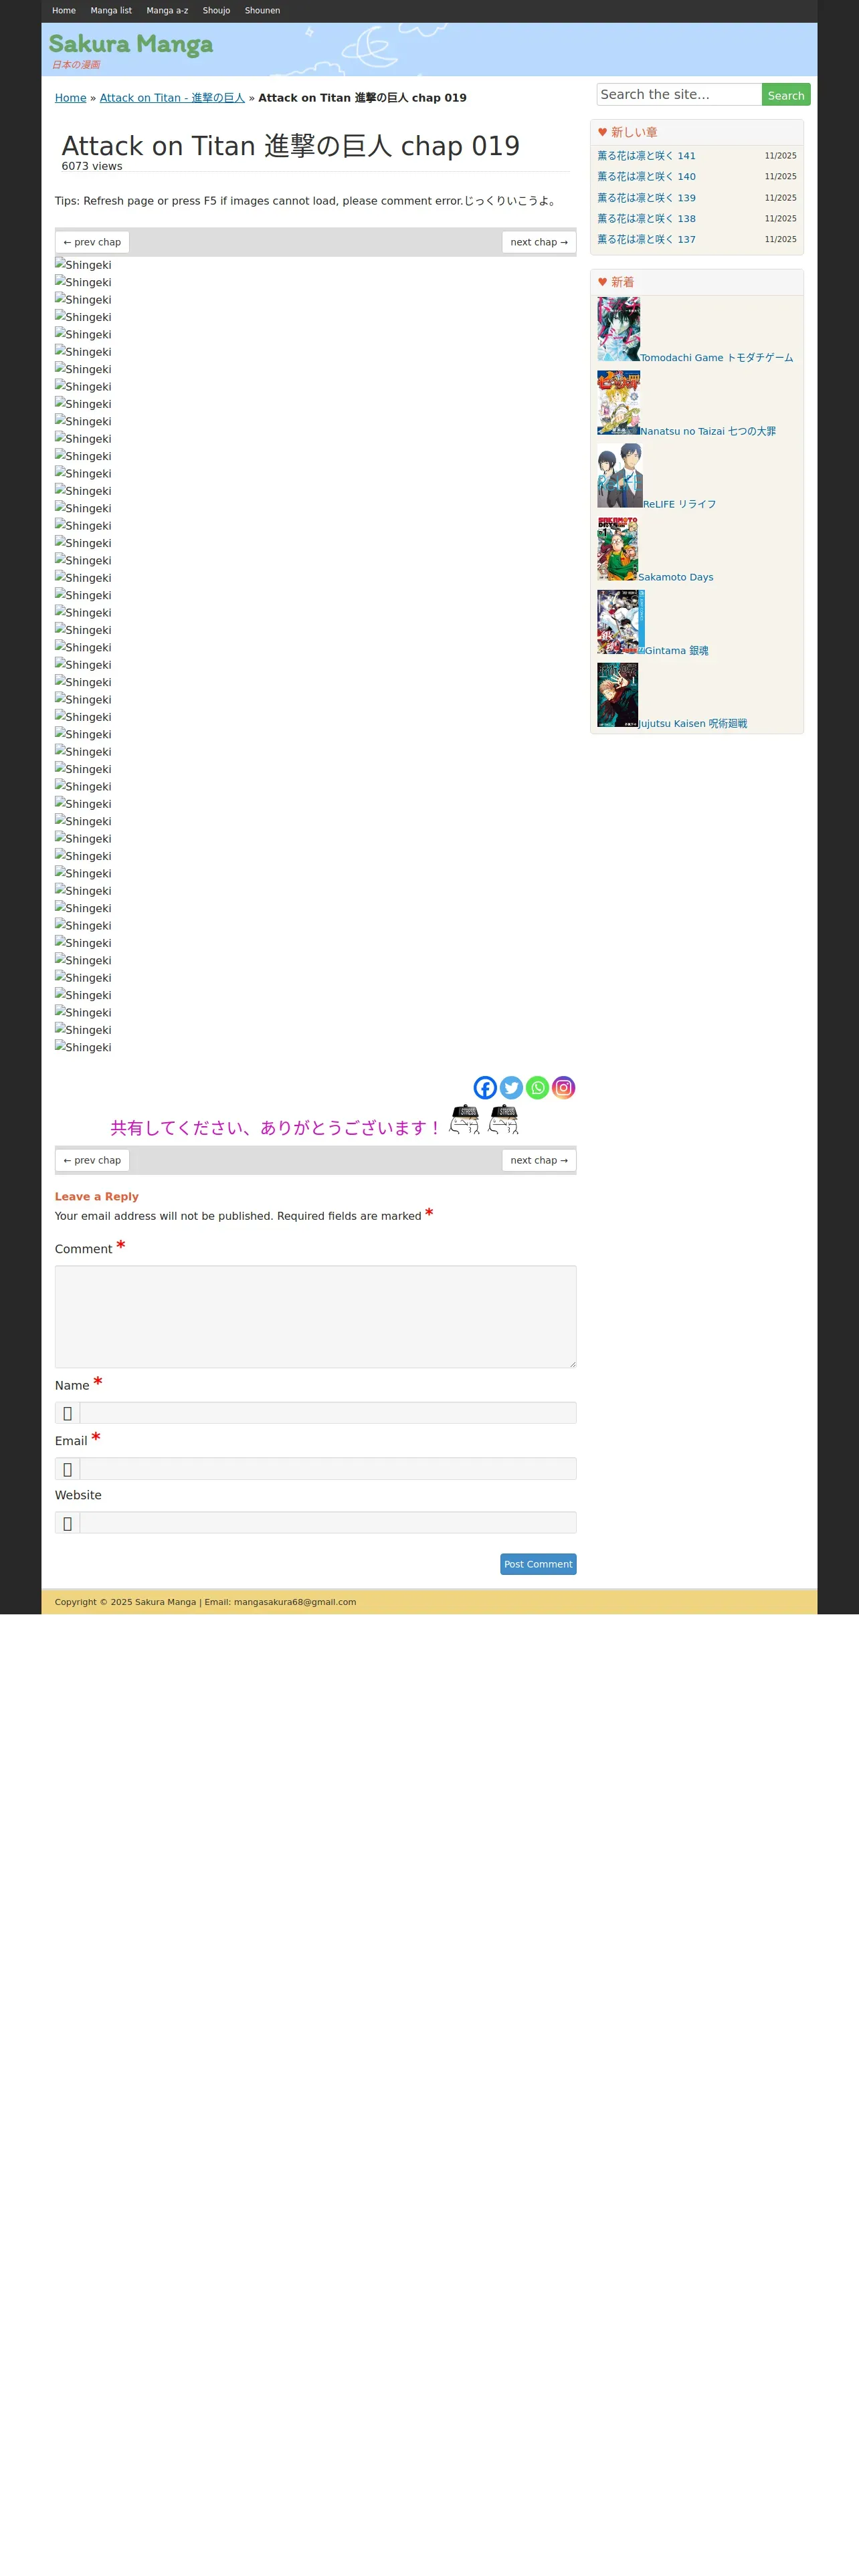Open the Instagram share icon

(x=563, y=1087)
